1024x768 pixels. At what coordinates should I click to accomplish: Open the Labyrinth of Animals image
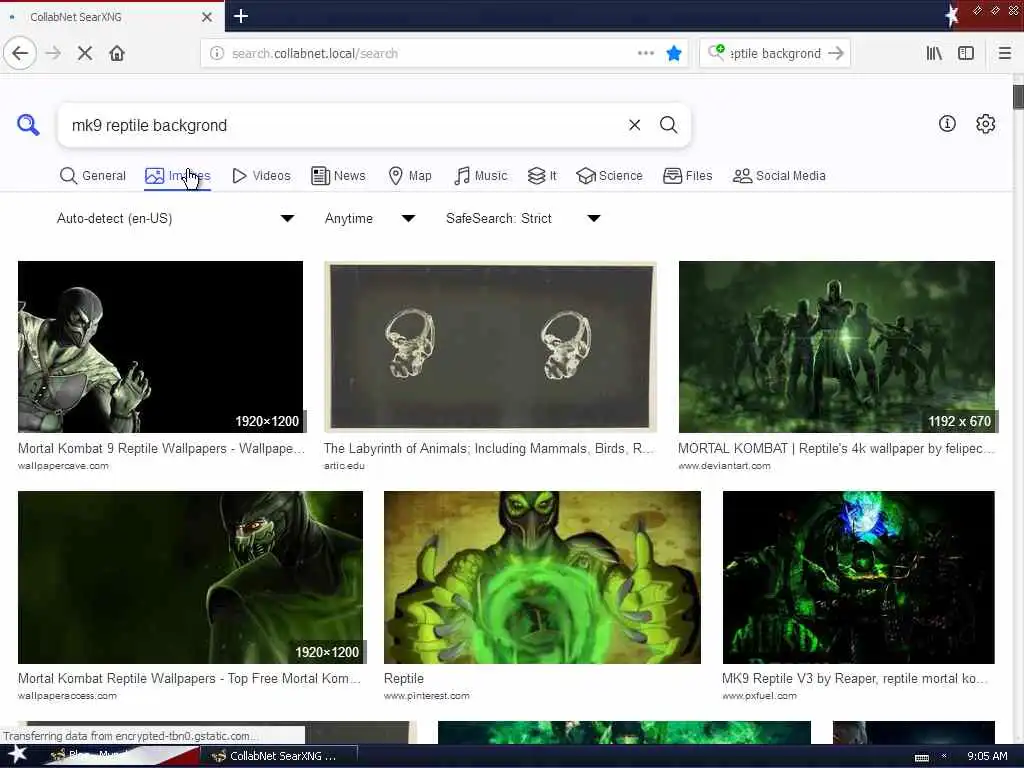(x=490, y=347)
